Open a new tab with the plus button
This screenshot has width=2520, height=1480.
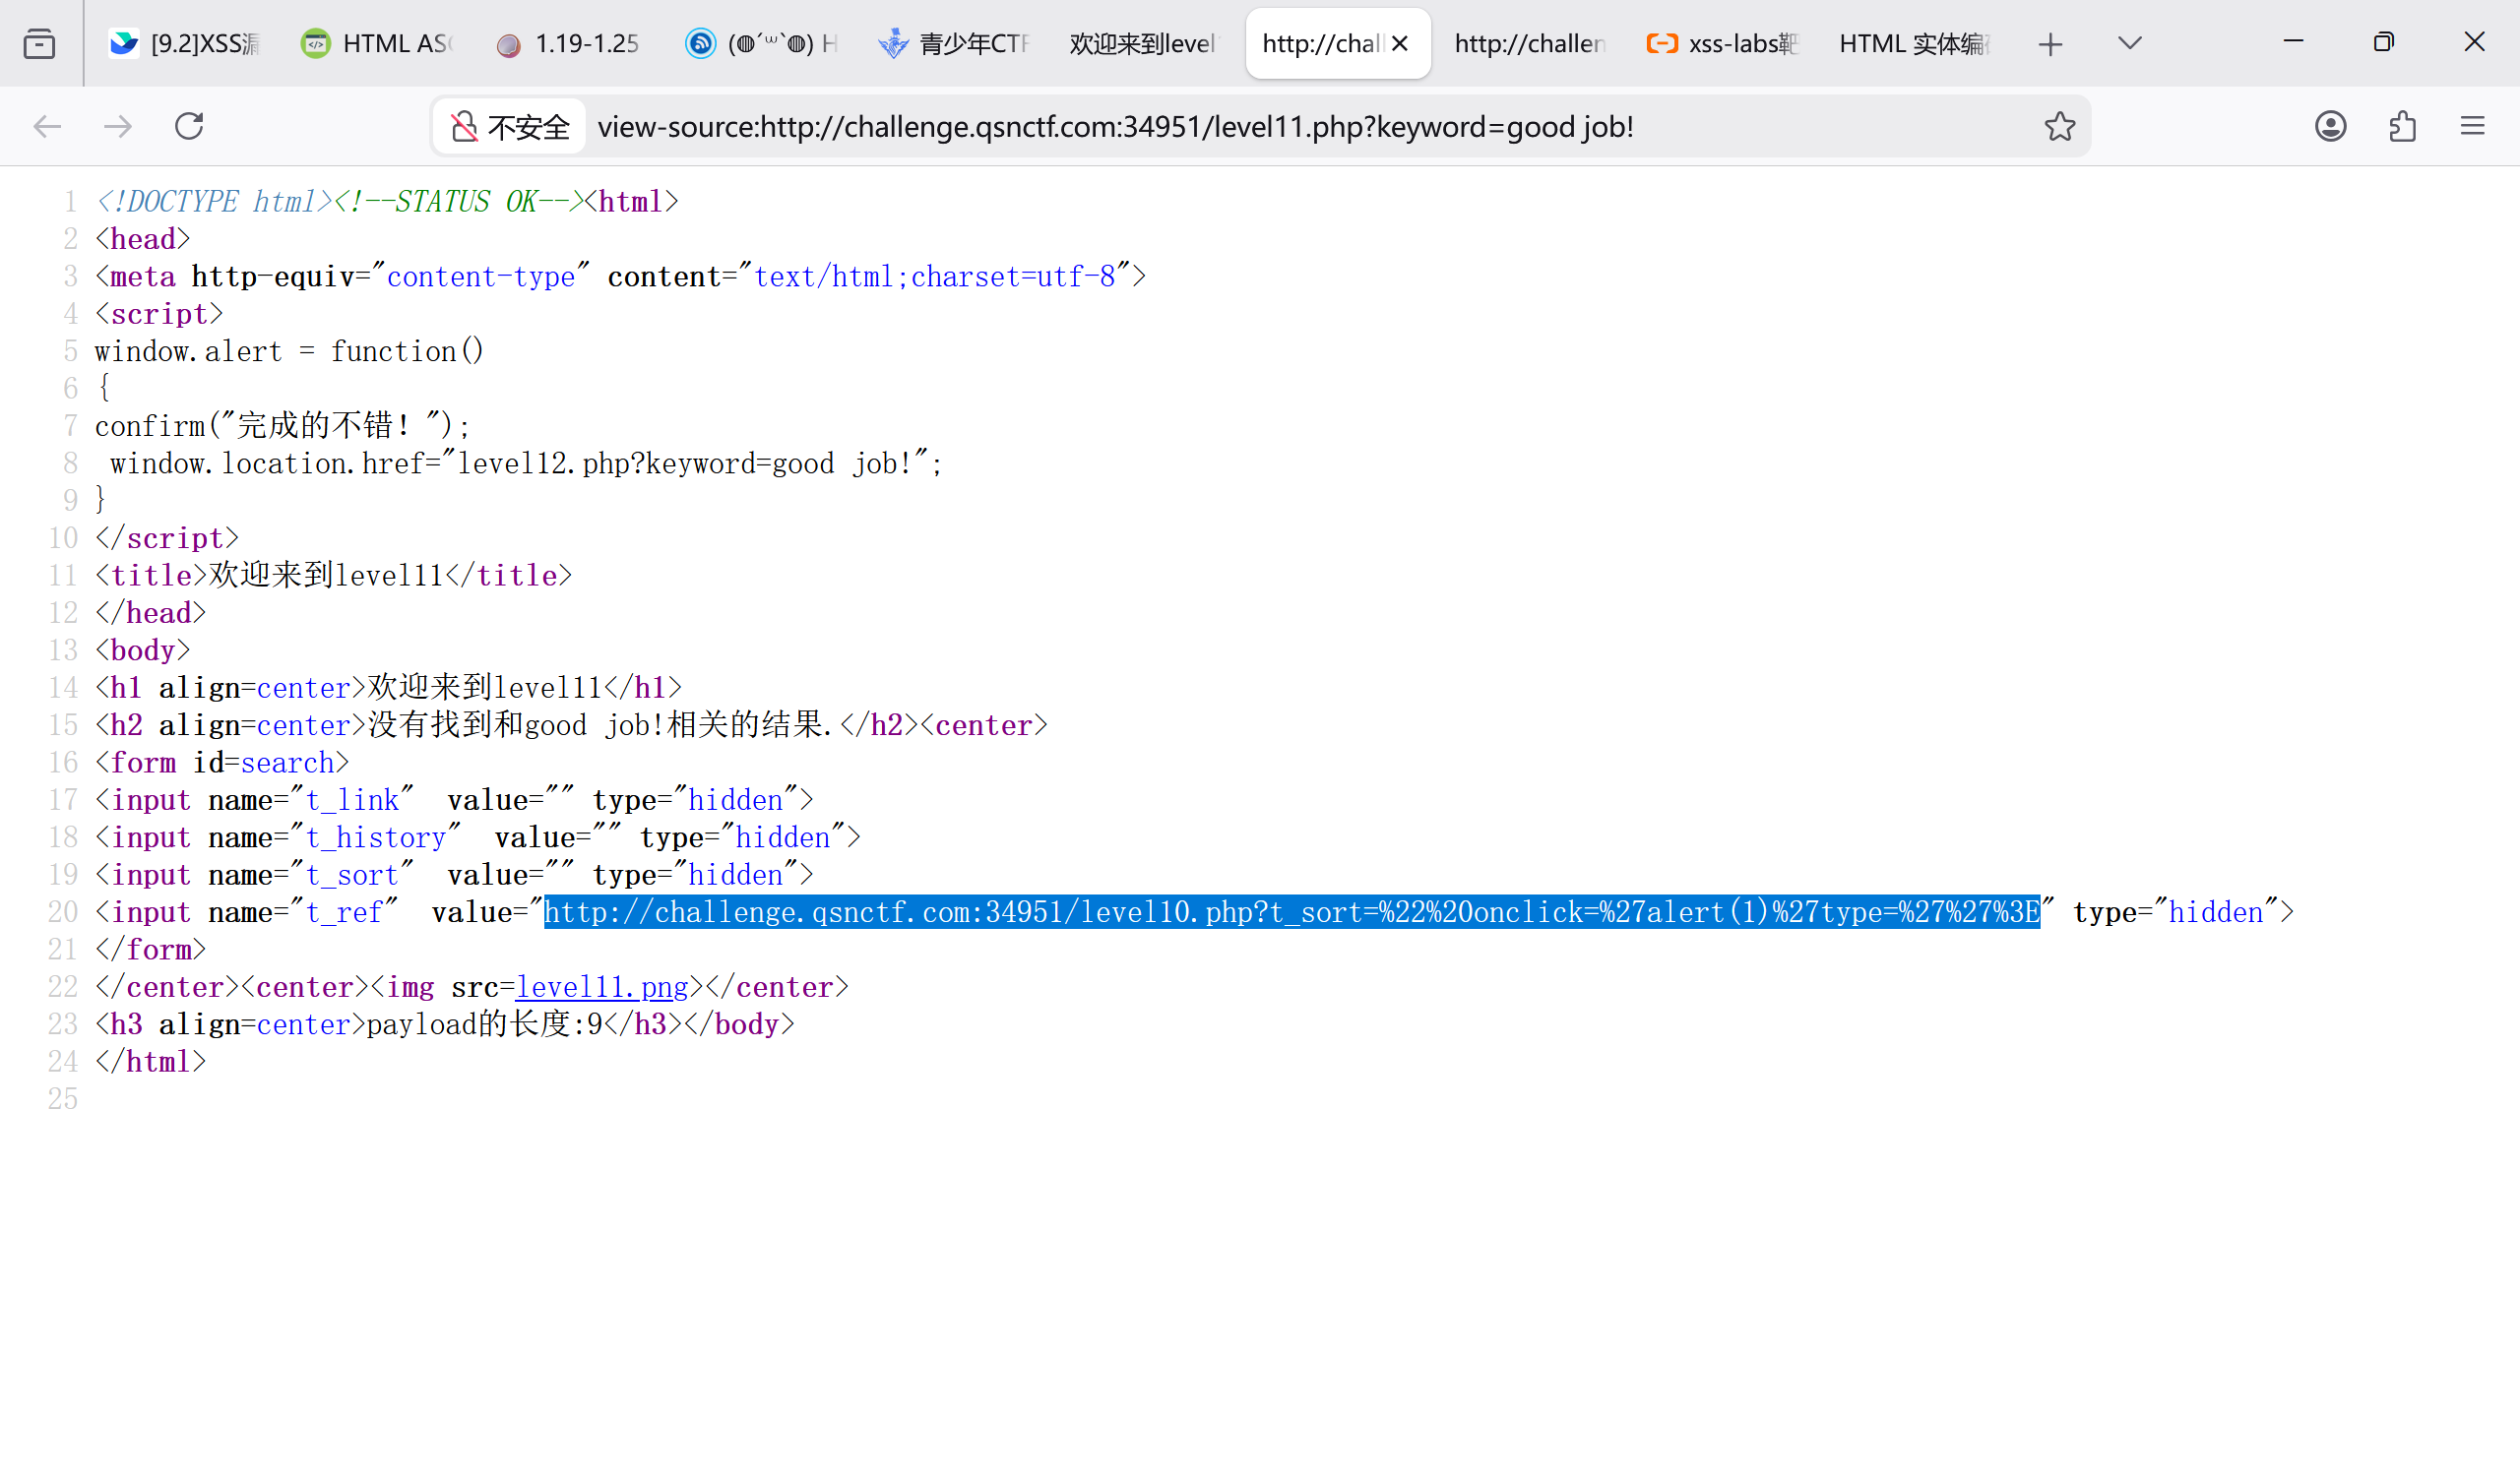coord(2050,44)
